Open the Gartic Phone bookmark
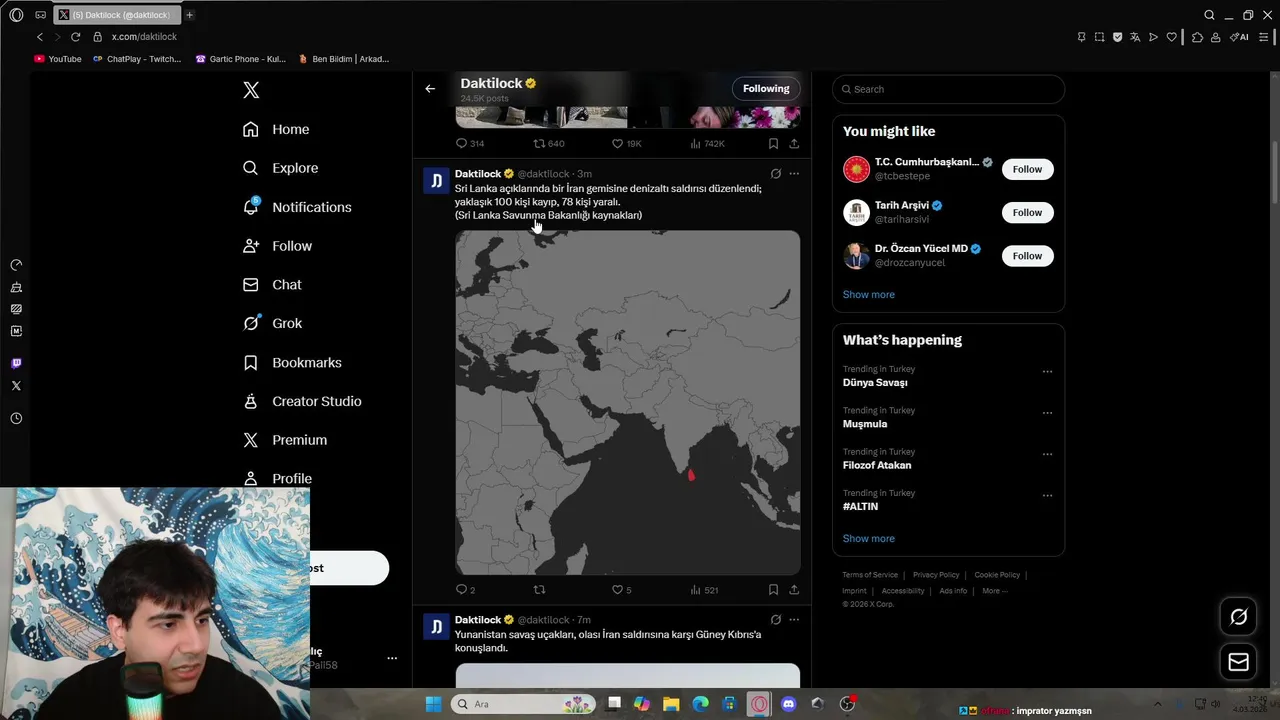Screen dimensions: 1280x720 [x=241, y=59]
